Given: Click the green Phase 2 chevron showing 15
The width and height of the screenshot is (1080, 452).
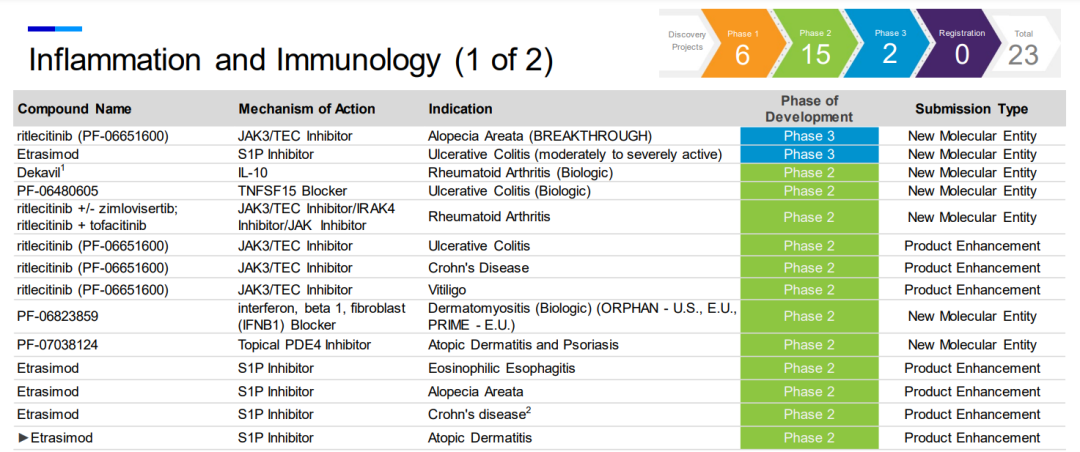Looking at the screenshot, I should click(815, 45).
